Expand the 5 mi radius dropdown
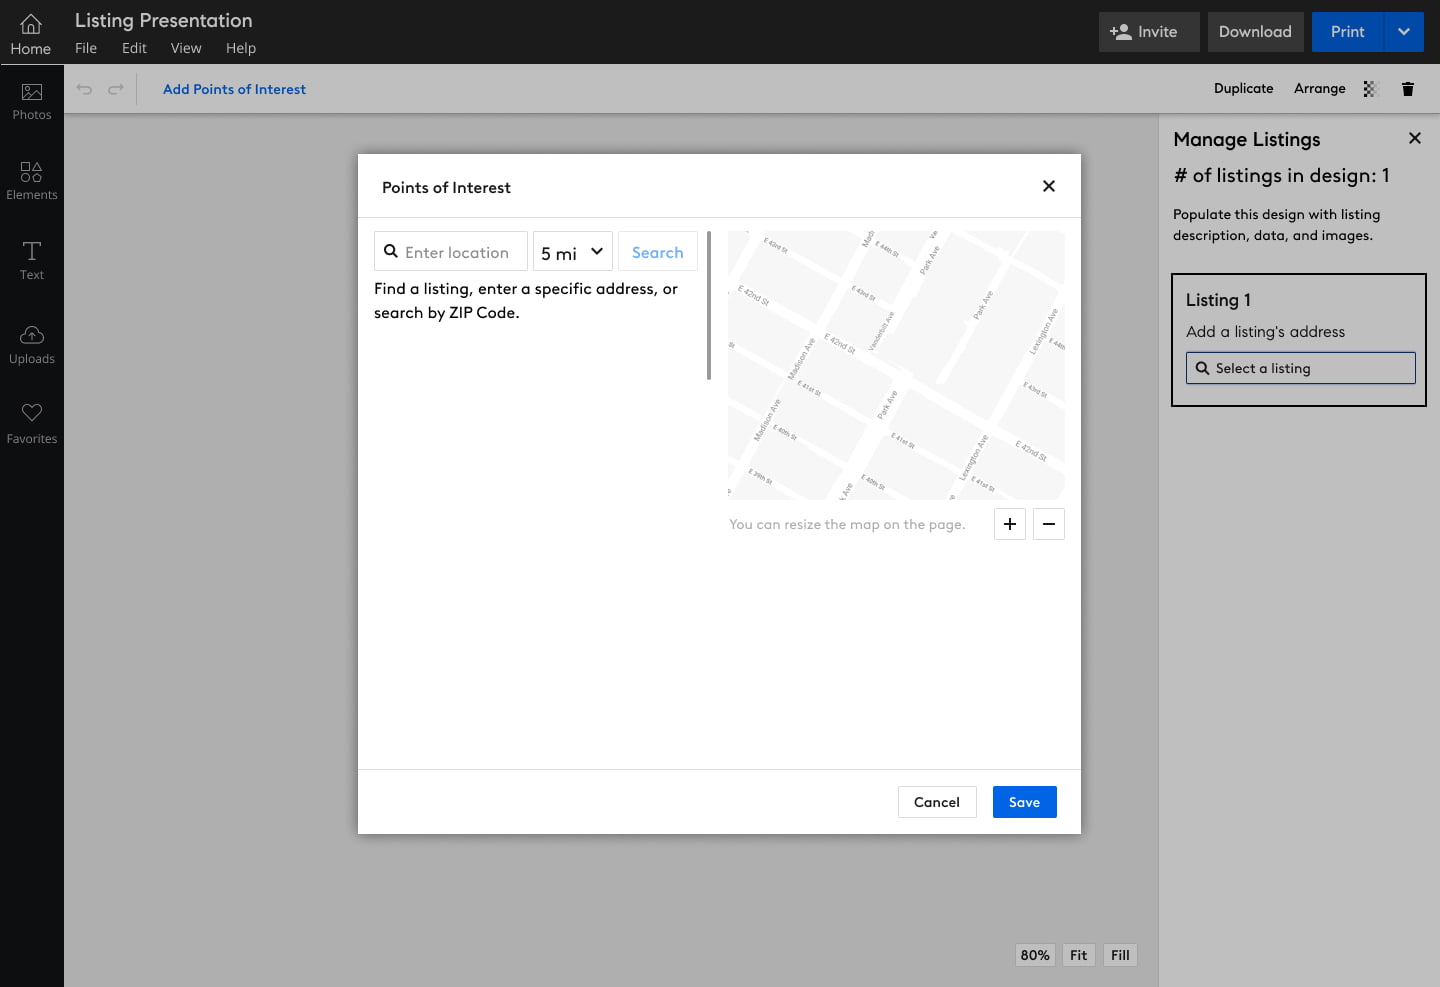This screenshot has height=987, width=1440. point(573,252)
